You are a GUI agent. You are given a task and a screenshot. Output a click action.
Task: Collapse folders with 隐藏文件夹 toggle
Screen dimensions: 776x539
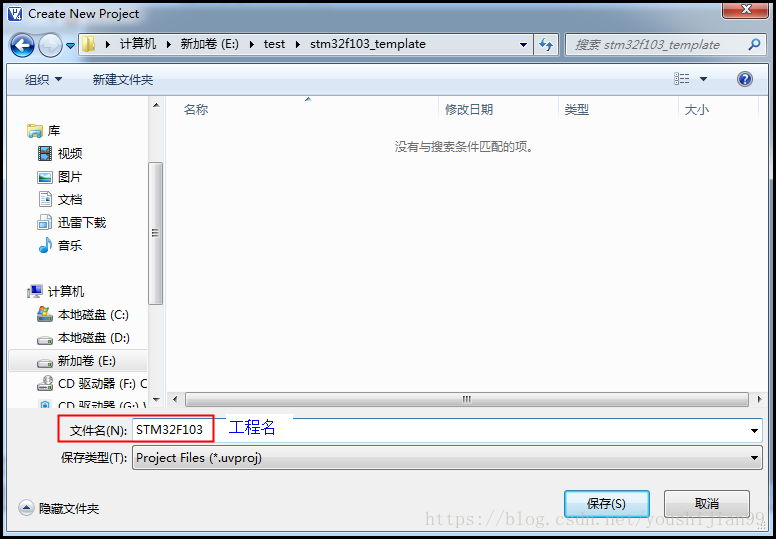pyautogui.click(x=59, y=508)
